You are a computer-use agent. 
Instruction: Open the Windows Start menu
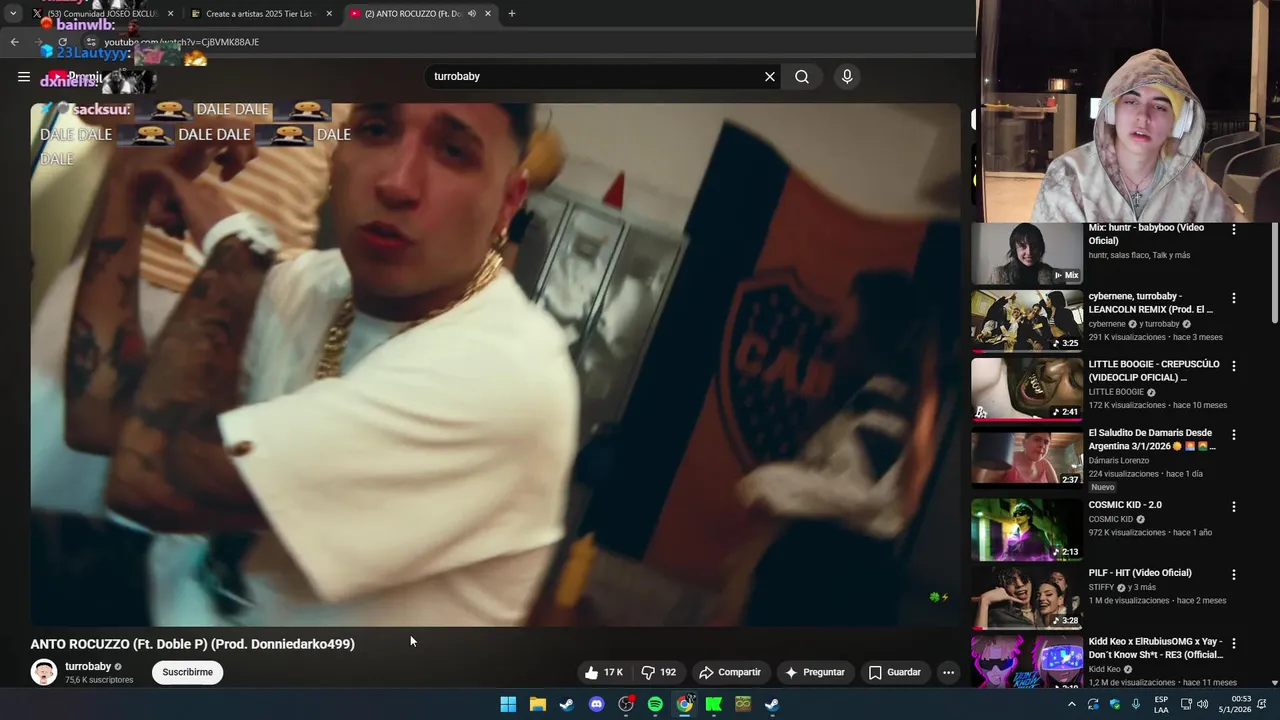pyautogui.click(x=508, y=704)
